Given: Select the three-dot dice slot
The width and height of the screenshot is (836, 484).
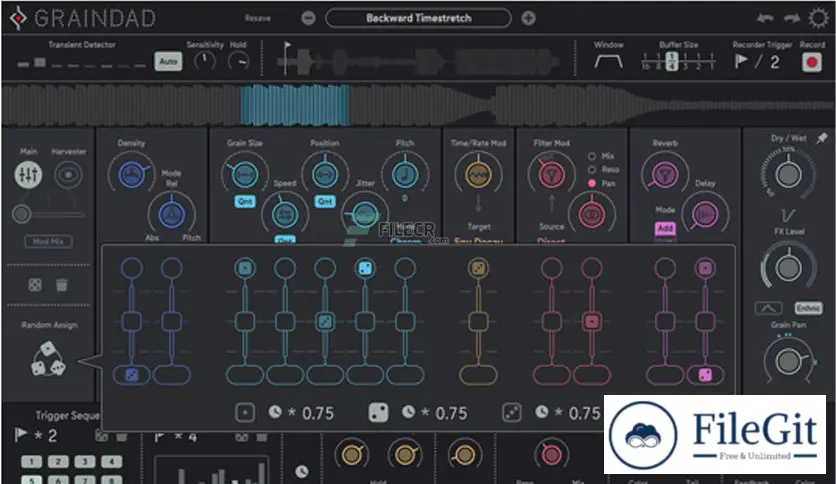Looking at the screenshot, I should (x=511, y=413).
